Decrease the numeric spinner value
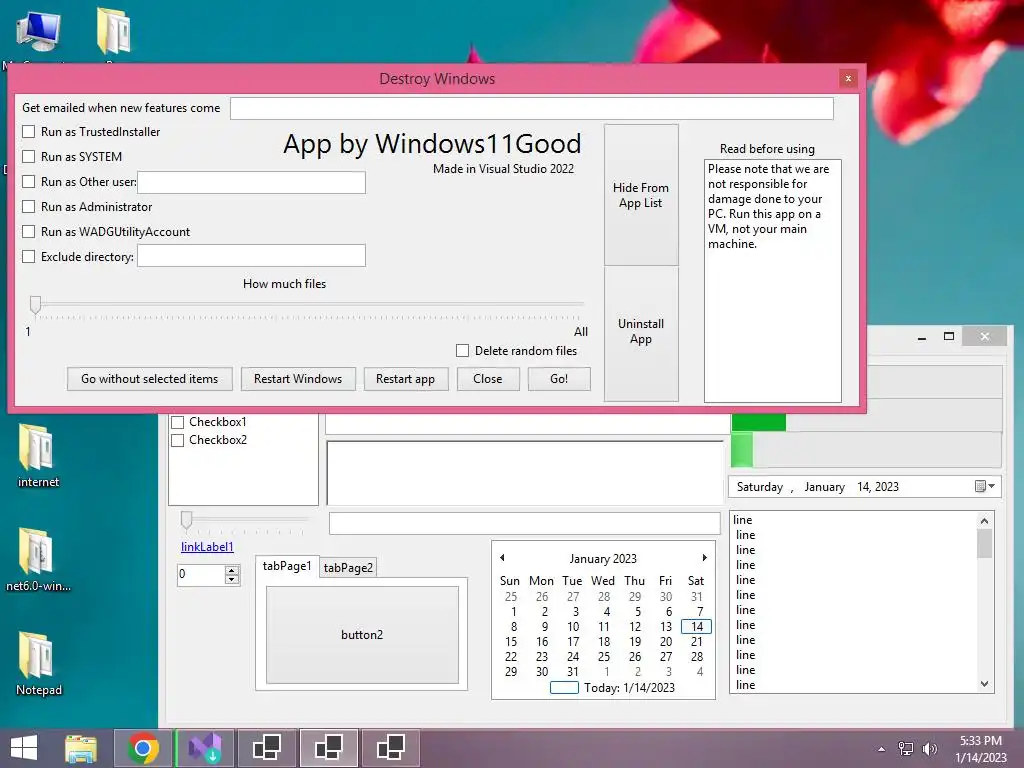The image size is (1024, 768). pyautogui.click(x=231, y=579)
